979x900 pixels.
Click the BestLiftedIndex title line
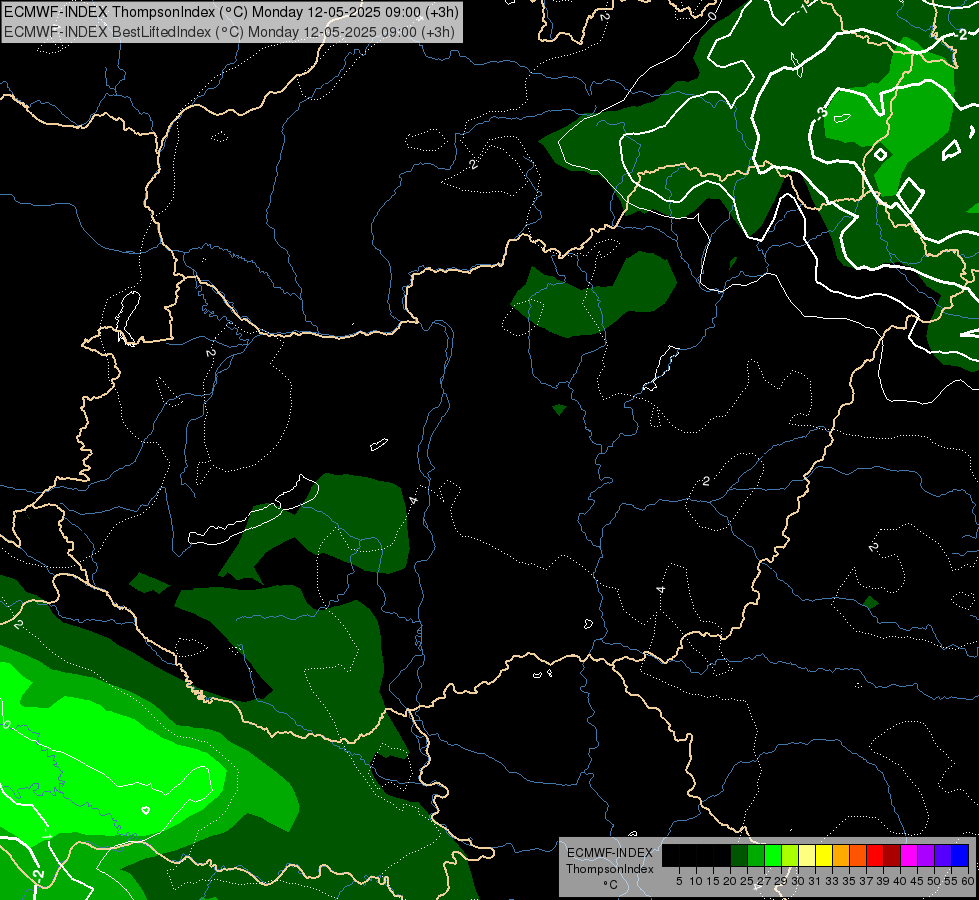point(229,31)
